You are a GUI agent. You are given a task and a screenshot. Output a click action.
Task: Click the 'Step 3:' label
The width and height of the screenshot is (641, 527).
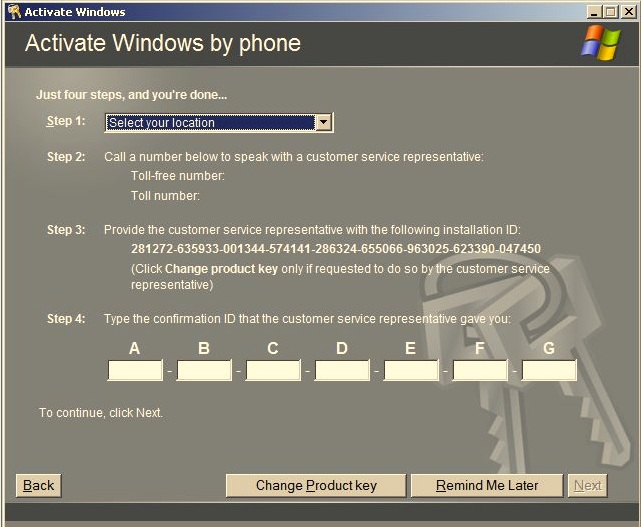(66, 230)
